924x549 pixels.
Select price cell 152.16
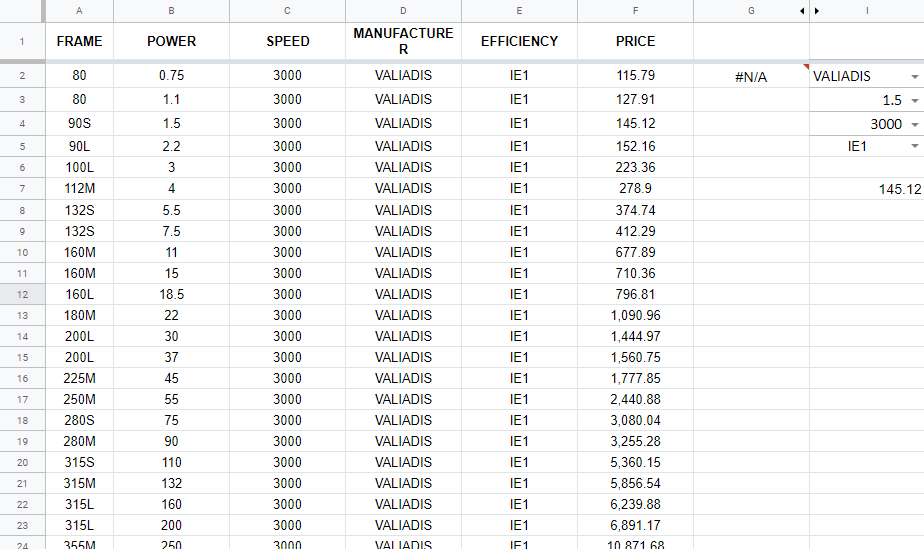[x=635, y=146]
